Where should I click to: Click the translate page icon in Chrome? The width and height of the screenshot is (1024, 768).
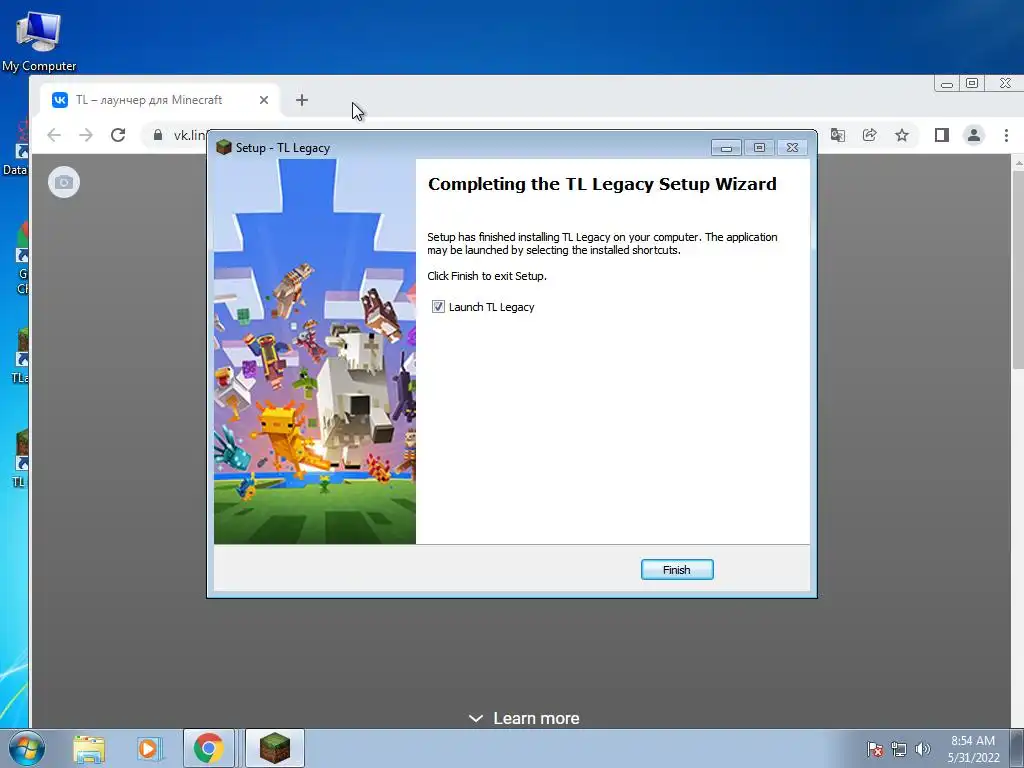click(x=837, y=135)
